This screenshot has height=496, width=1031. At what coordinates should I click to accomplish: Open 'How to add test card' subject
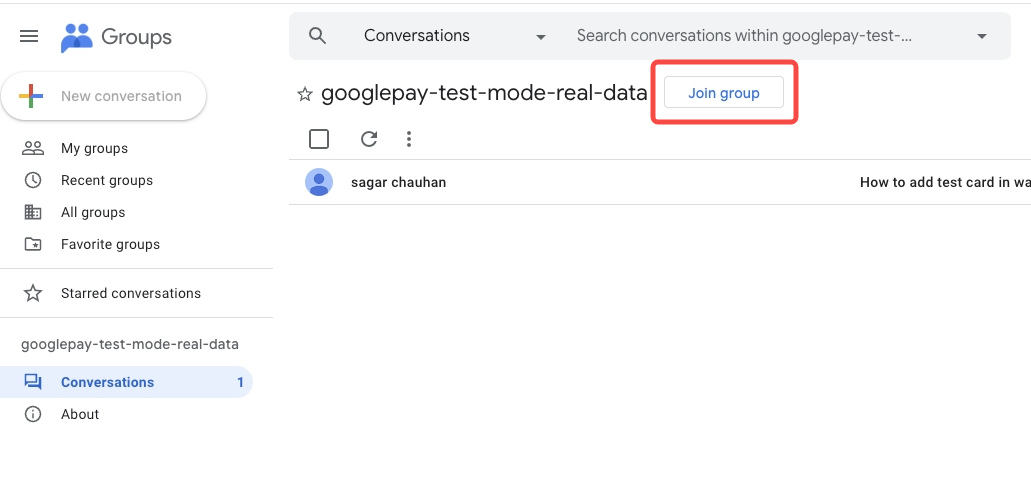tap(946, 182)
